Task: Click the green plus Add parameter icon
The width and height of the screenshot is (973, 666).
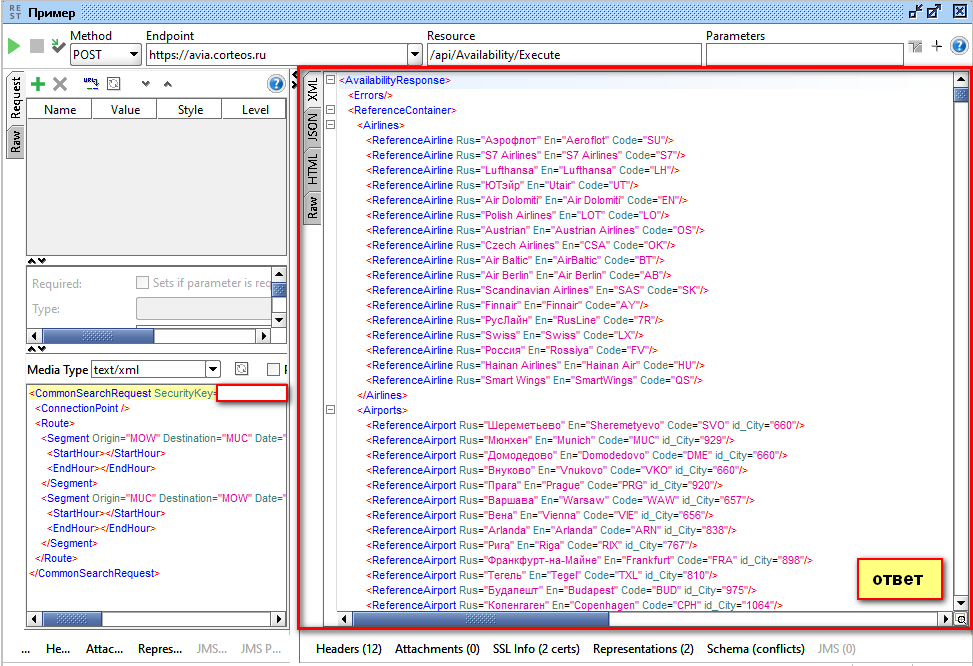Action: pos(38,84)
